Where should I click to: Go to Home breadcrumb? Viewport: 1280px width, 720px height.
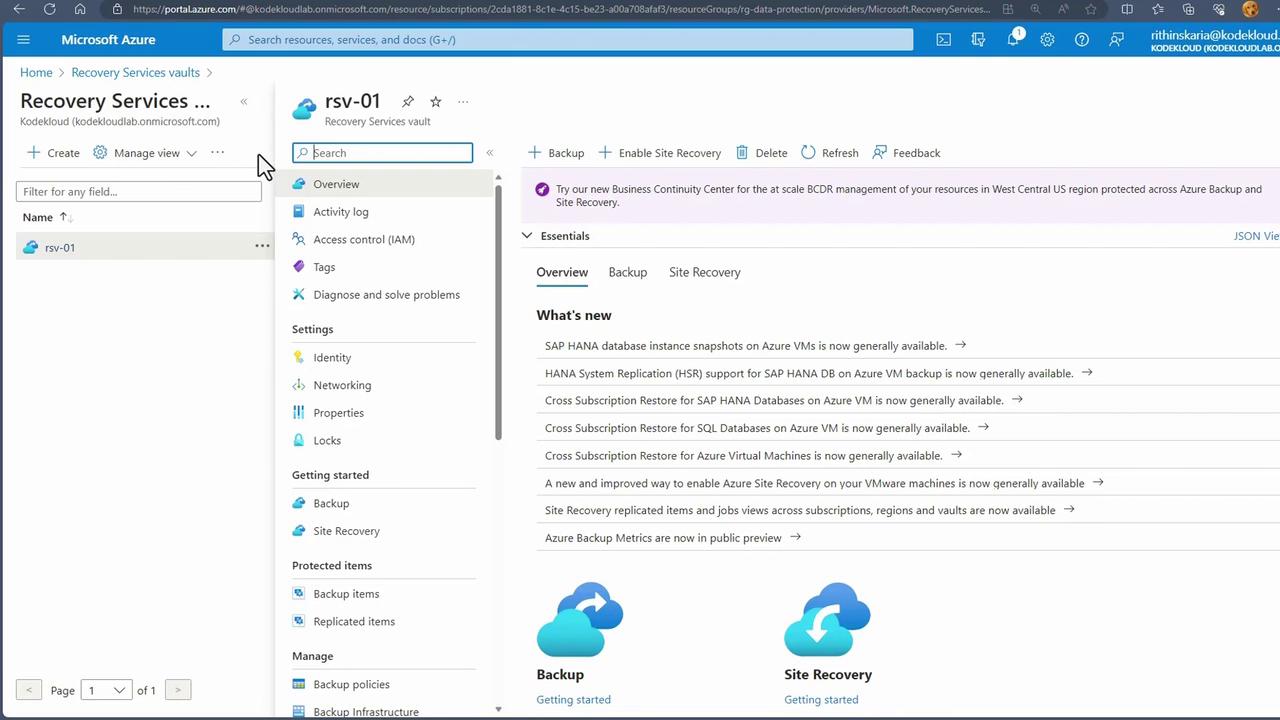point(36,73)
